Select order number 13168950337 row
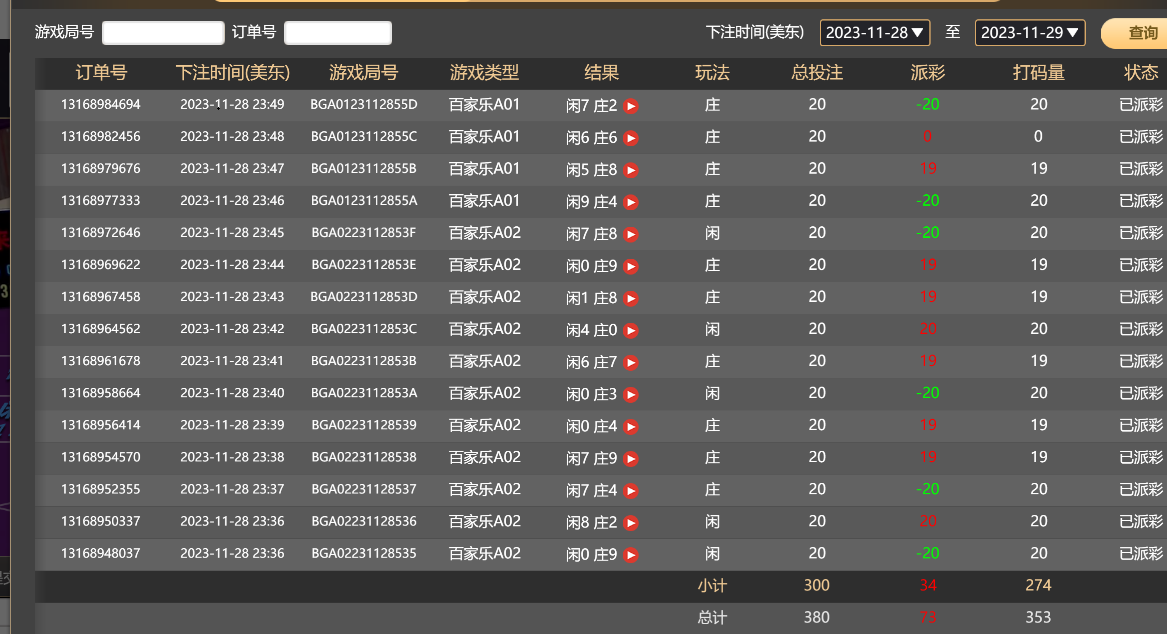This screenshot has height=634, width=1167. (x=101, y=522)
